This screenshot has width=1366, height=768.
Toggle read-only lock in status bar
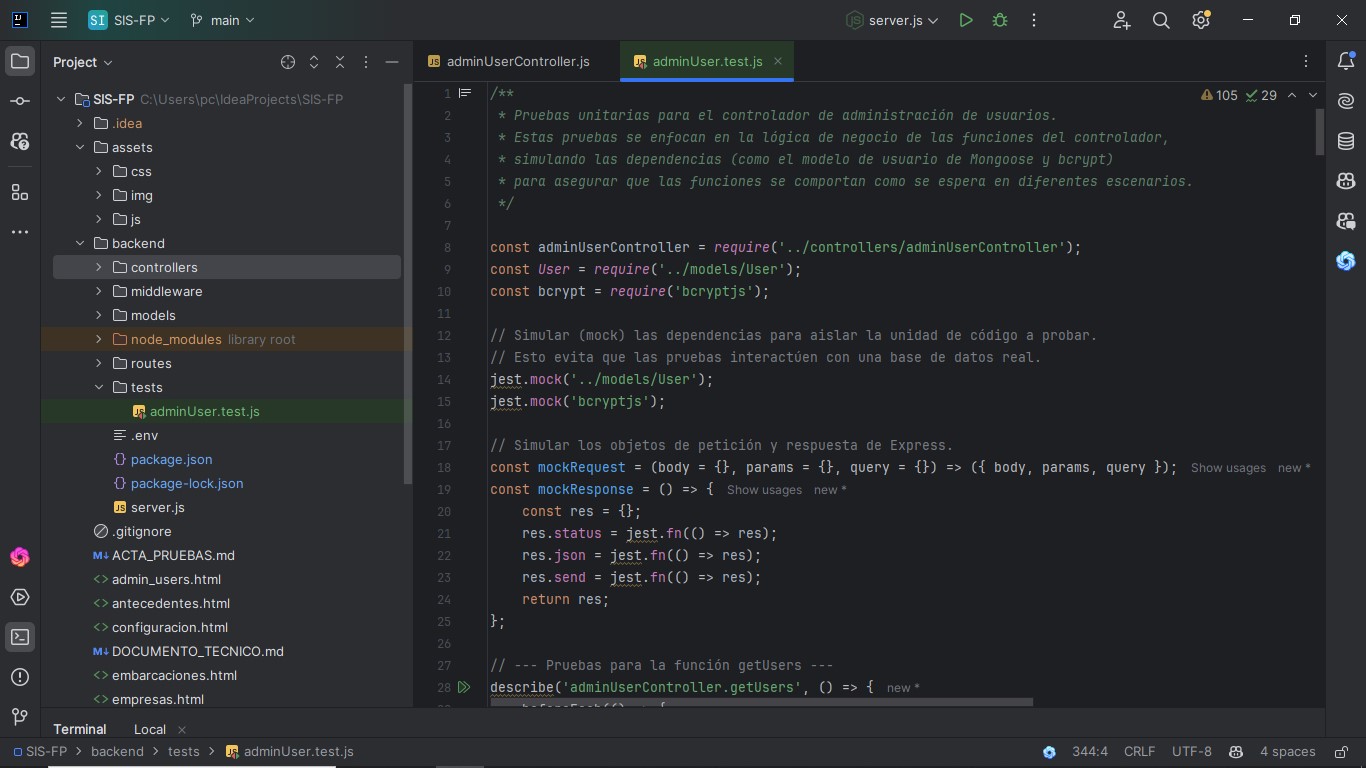[x=1340, y=751]
